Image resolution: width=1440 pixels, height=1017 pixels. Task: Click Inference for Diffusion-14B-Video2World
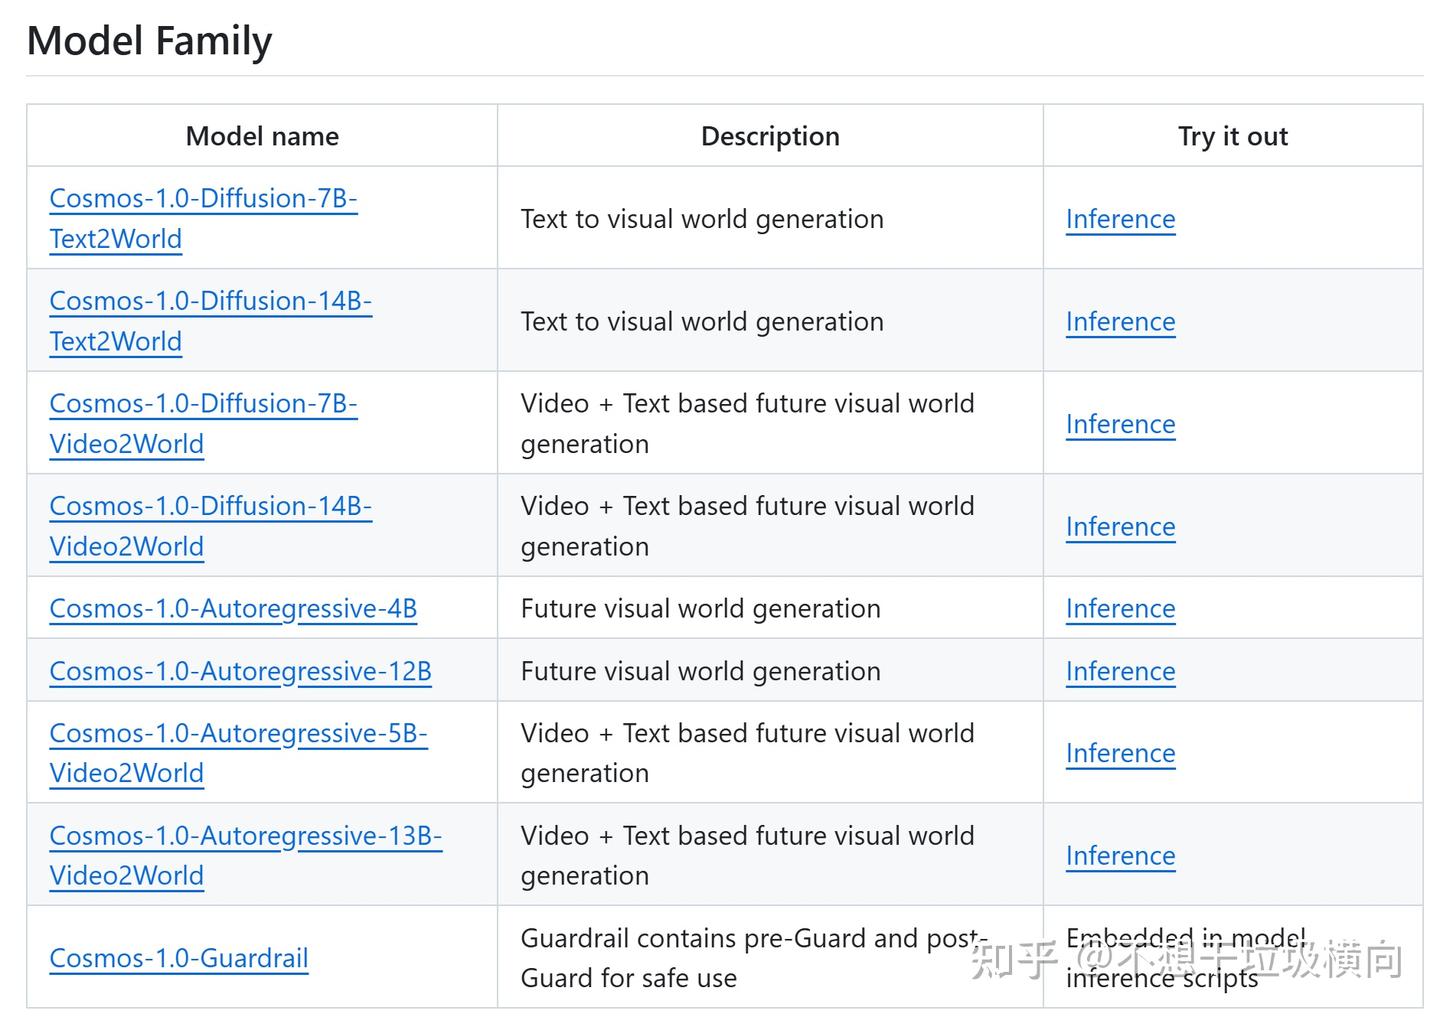pyautogui.click(x=1120, y=527)
